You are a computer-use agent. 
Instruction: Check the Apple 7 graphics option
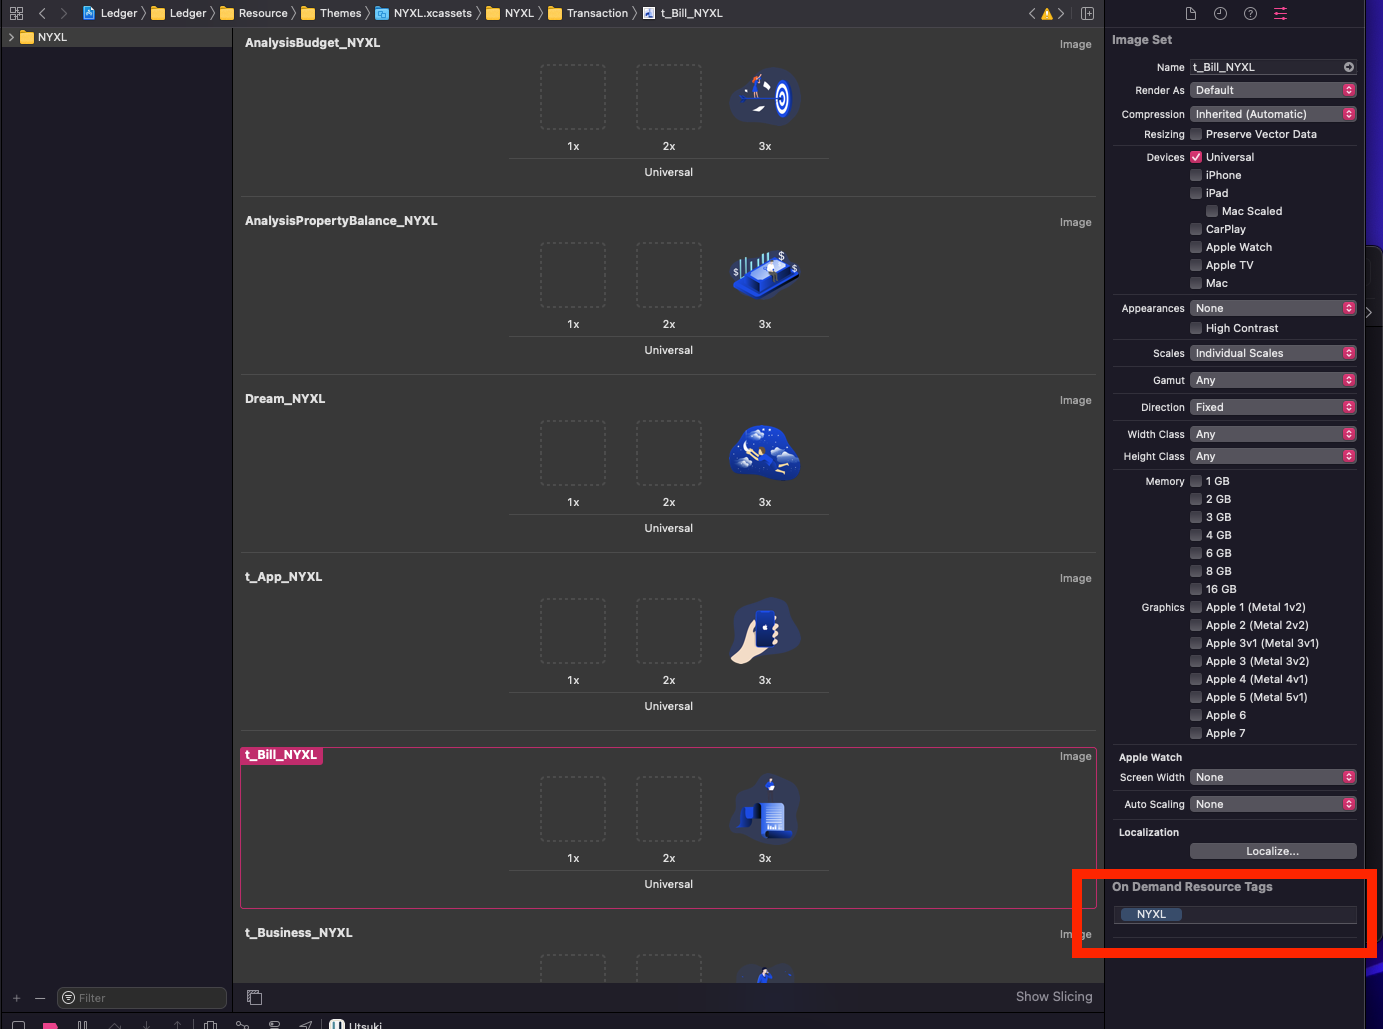(x=1196, y=733)
